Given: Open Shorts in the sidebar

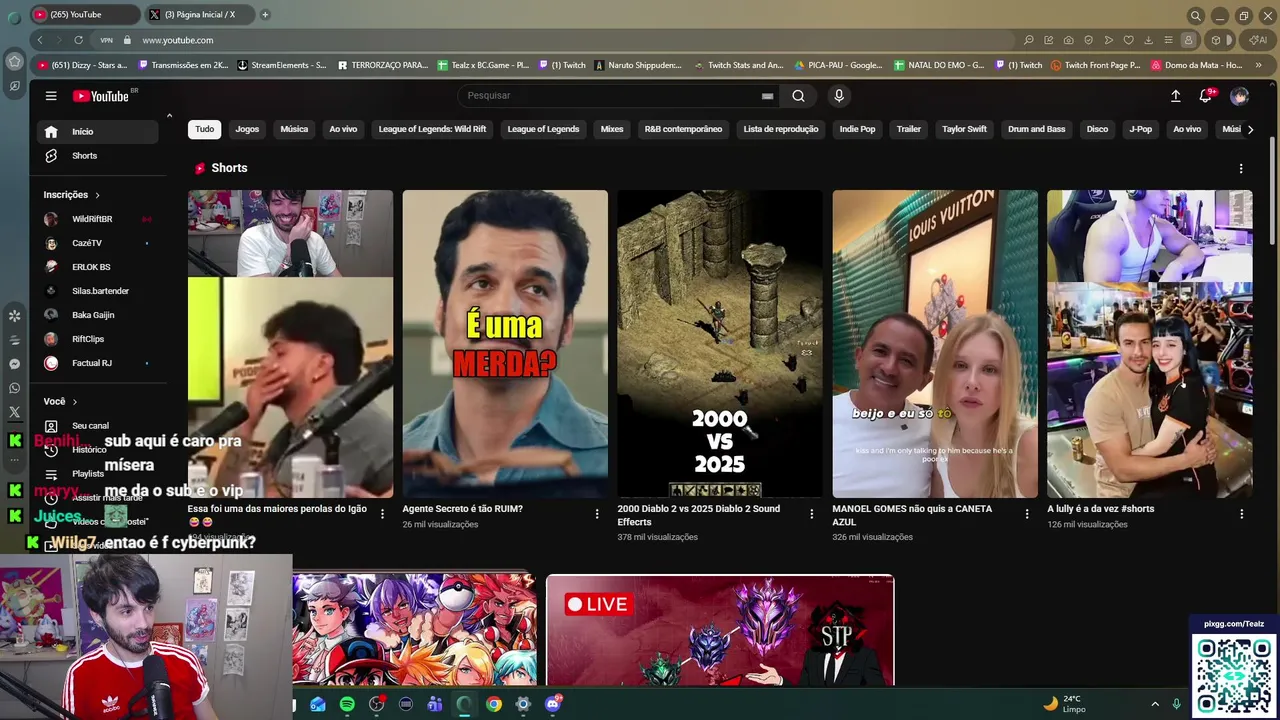Looking at the screenshot, I should [99, 156].
